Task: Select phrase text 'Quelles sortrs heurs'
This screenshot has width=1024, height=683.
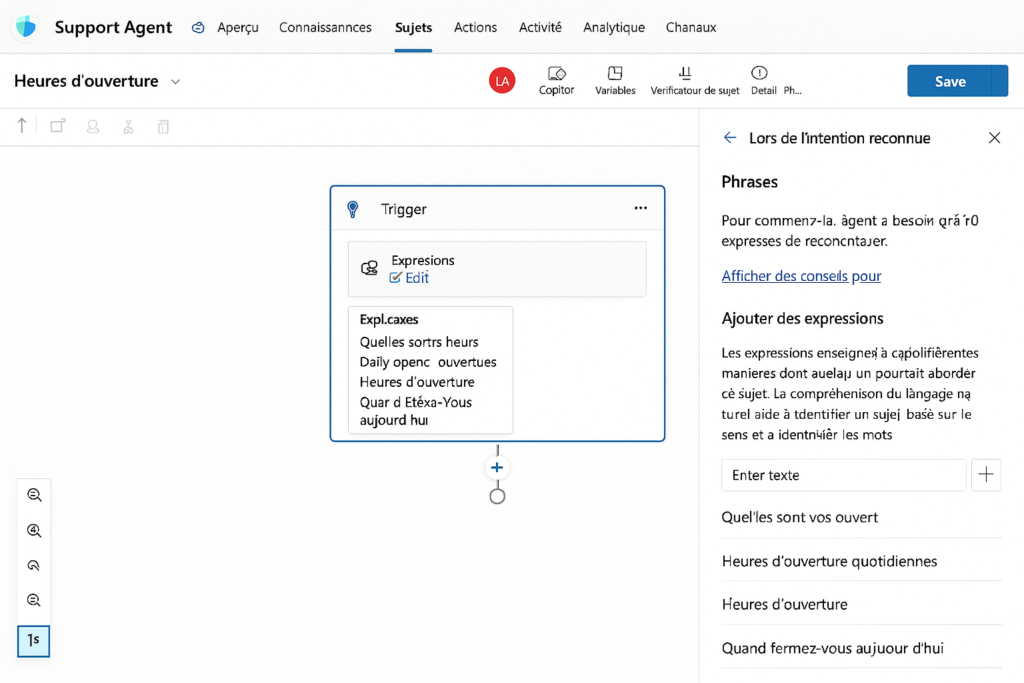Action: pos(419,342)
